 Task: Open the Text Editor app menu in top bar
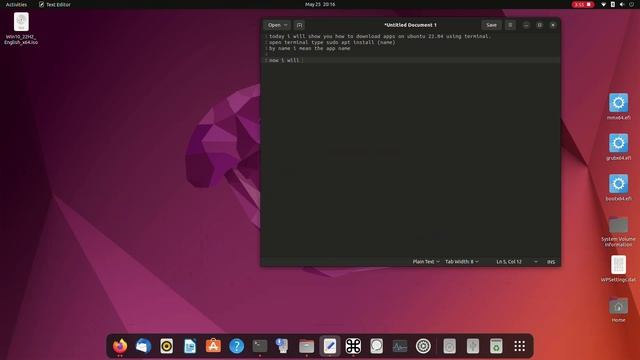tap(55, 4)
